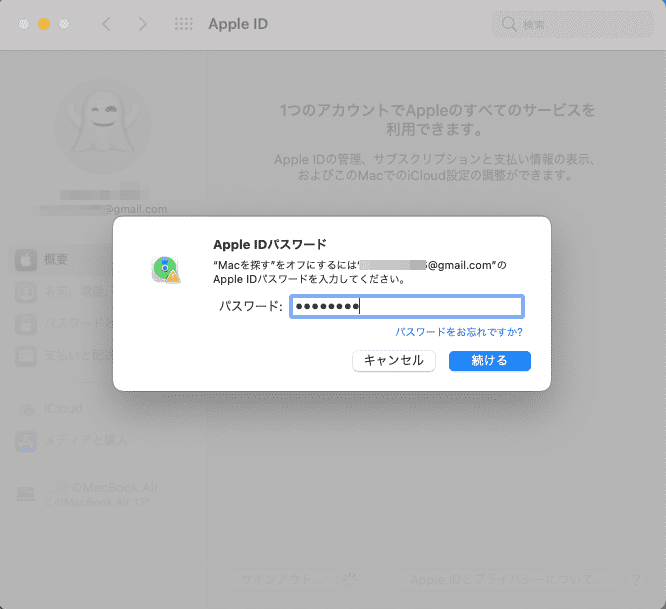Select the MacBook Air device entry

pyautogui.click(x=101, y=494)
